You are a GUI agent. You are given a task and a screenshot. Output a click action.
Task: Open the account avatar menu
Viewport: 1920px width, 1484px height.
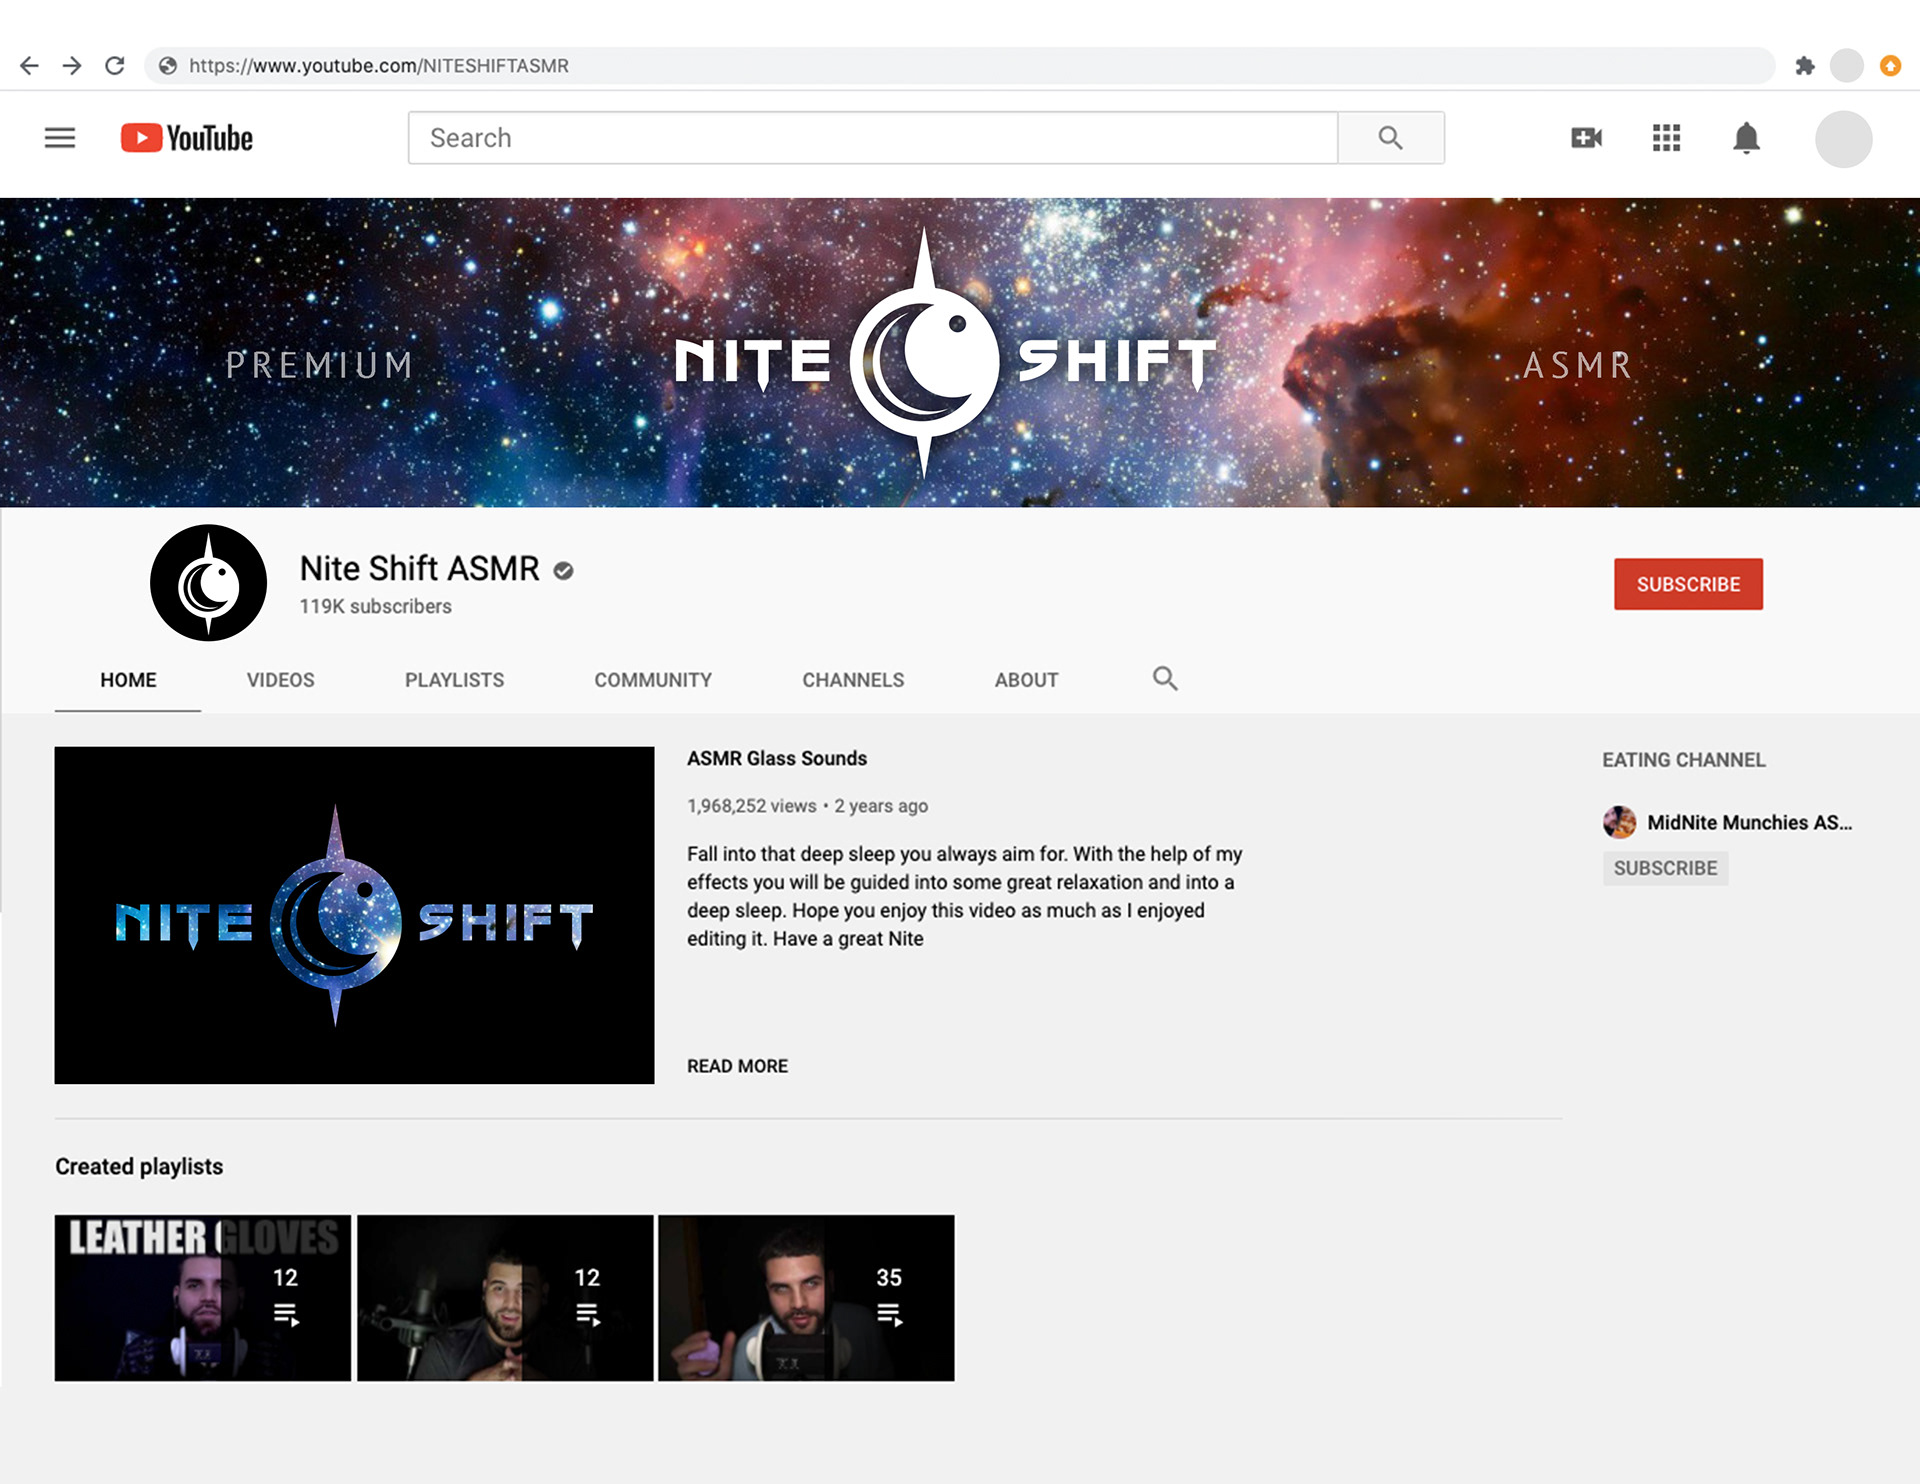(x=1843, y=139)
